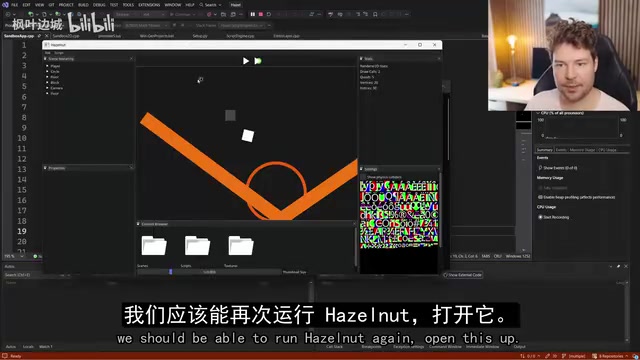Screen dimensions: 640x360
Task: Open the Textures folder in Content Browser
Action: pos(241,246)
